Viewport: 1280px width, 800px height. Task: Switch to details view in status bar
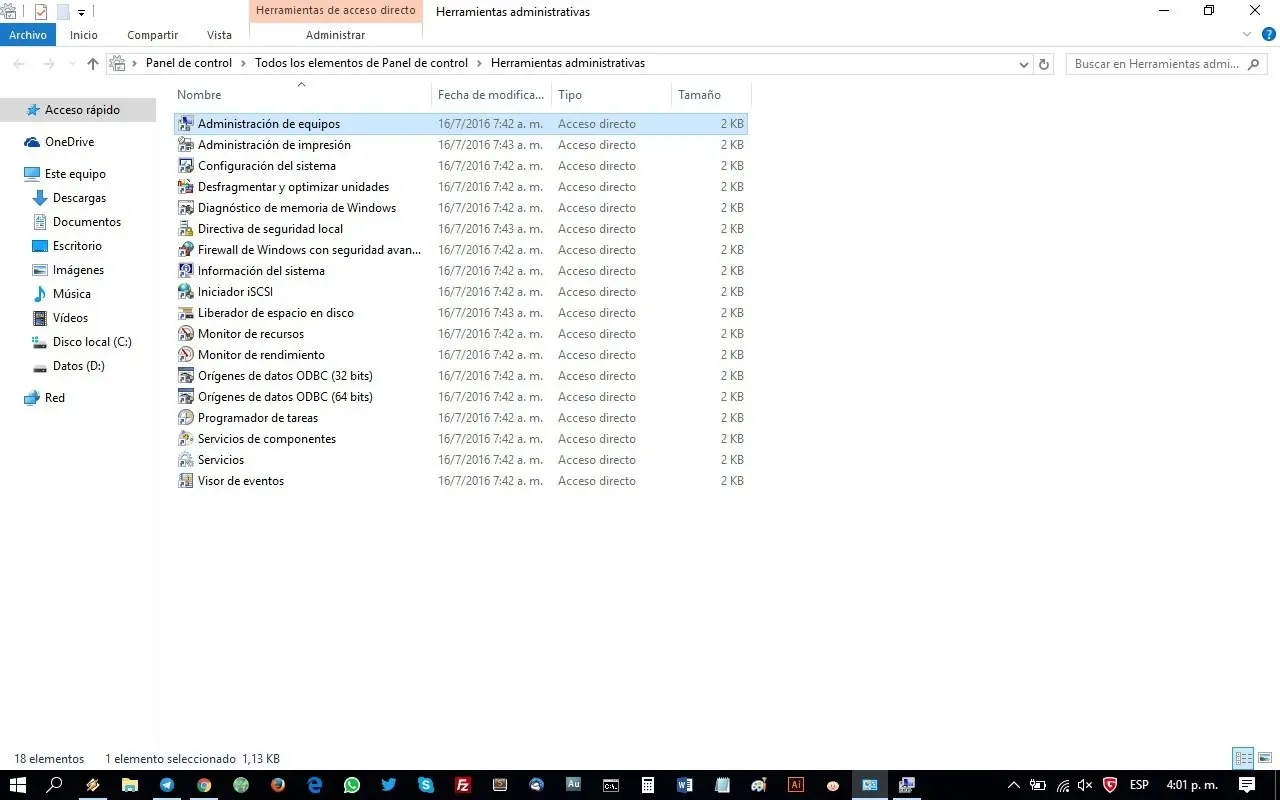point(1243,758)
